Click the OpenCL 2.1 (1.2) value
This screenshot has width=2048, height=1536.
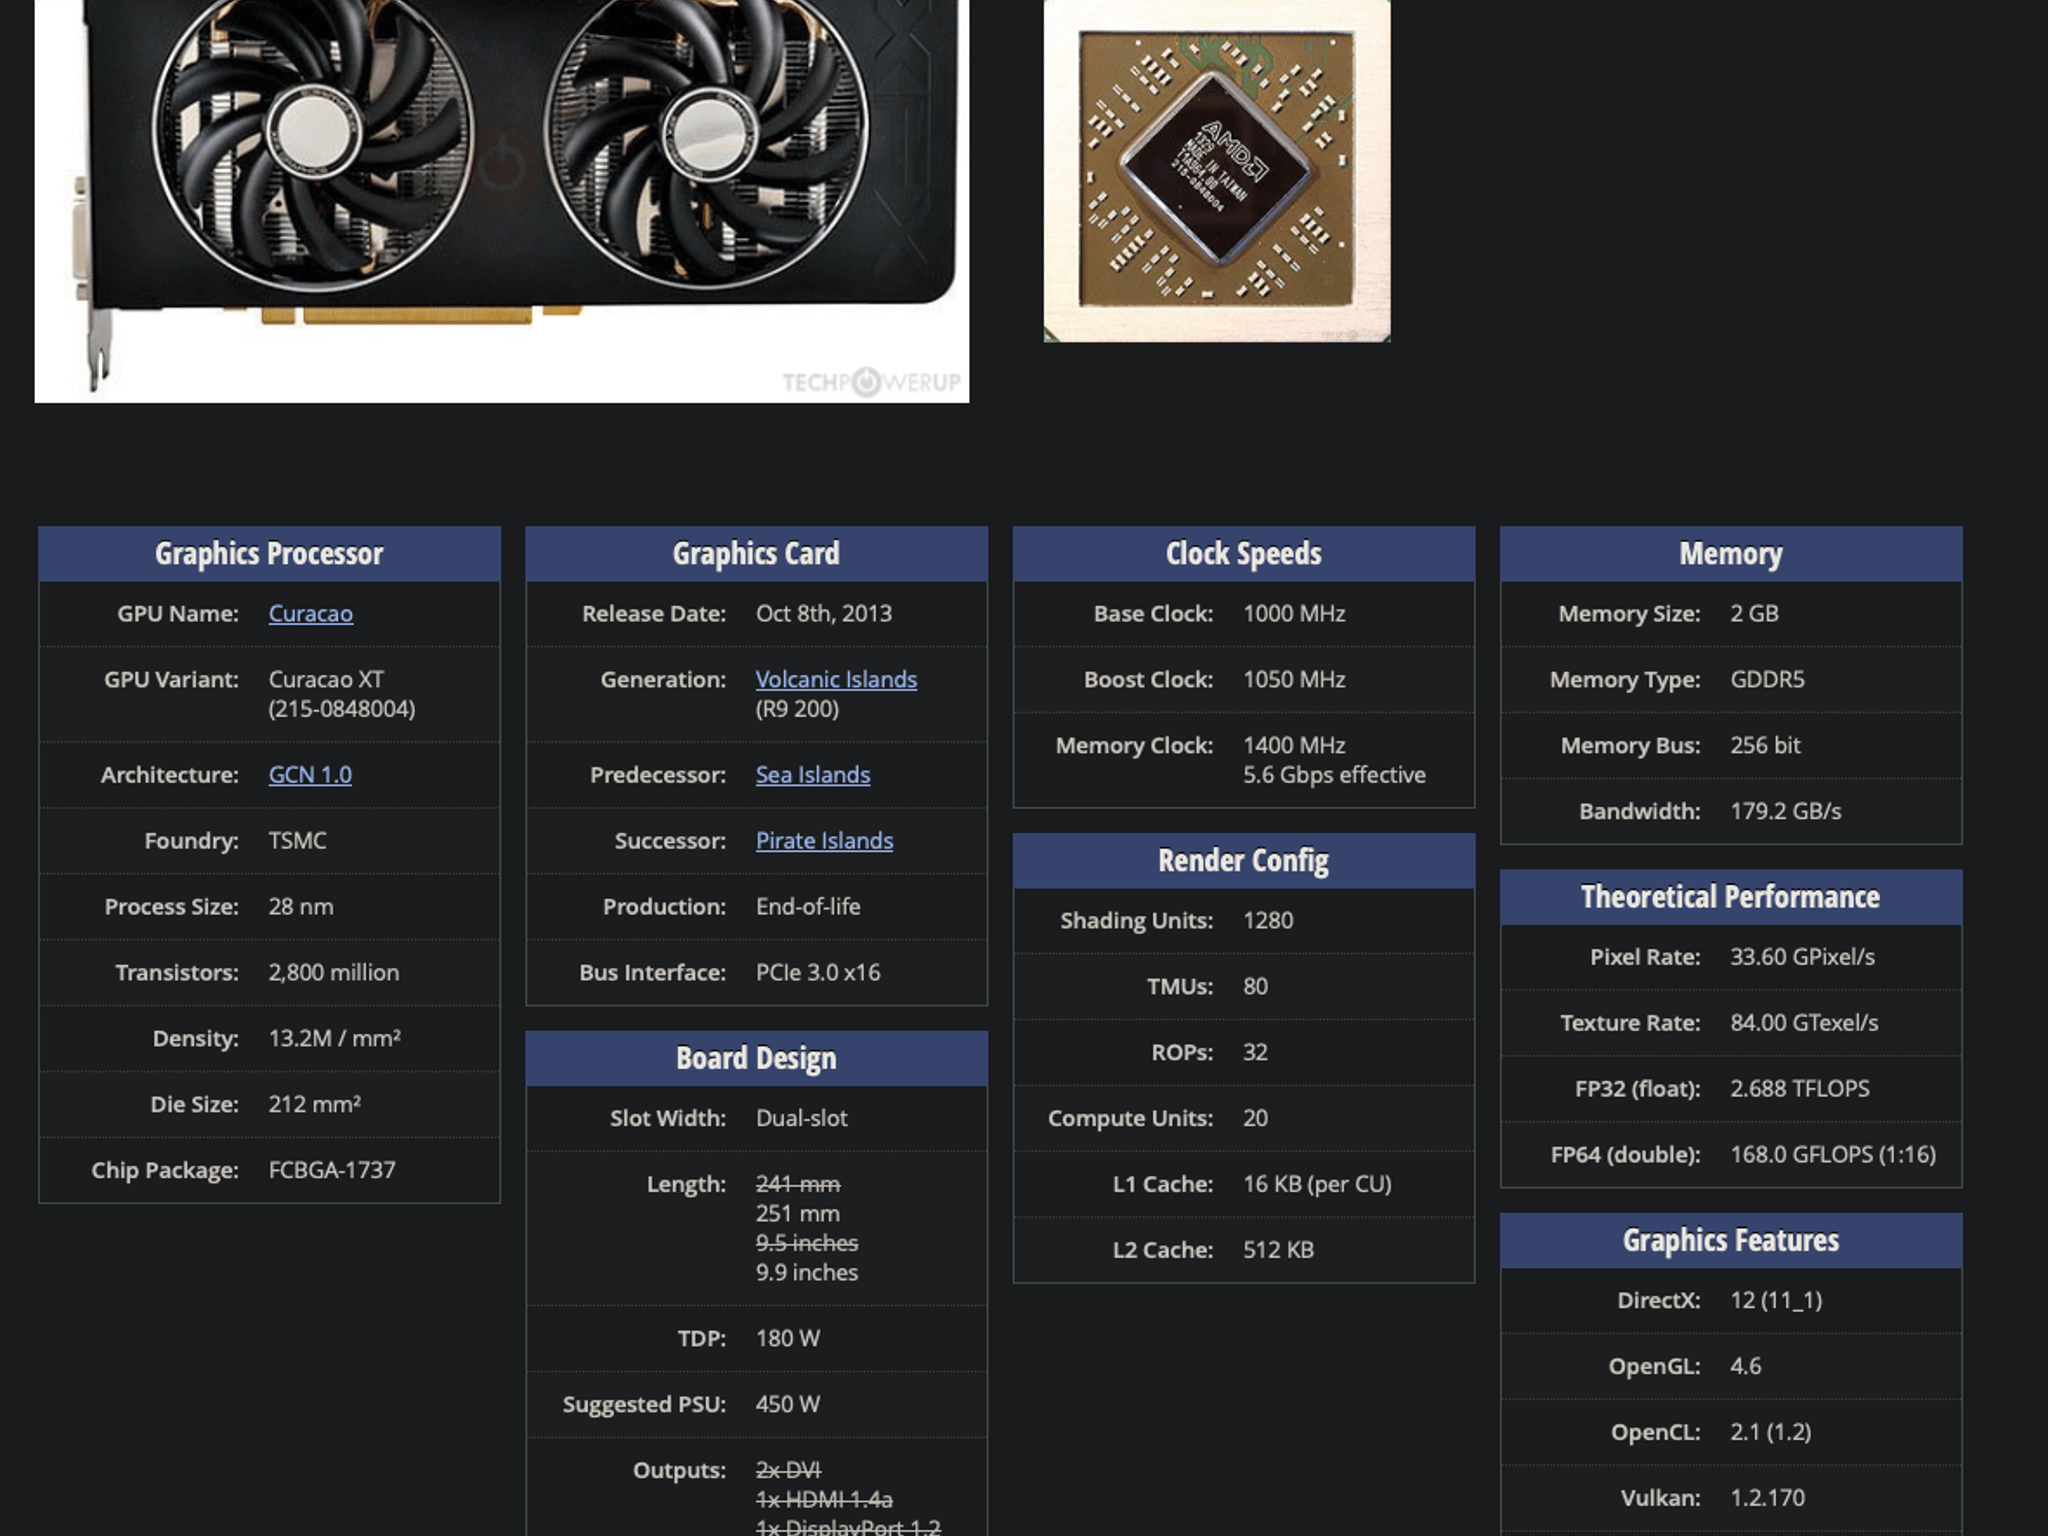click(1770, 1433)
